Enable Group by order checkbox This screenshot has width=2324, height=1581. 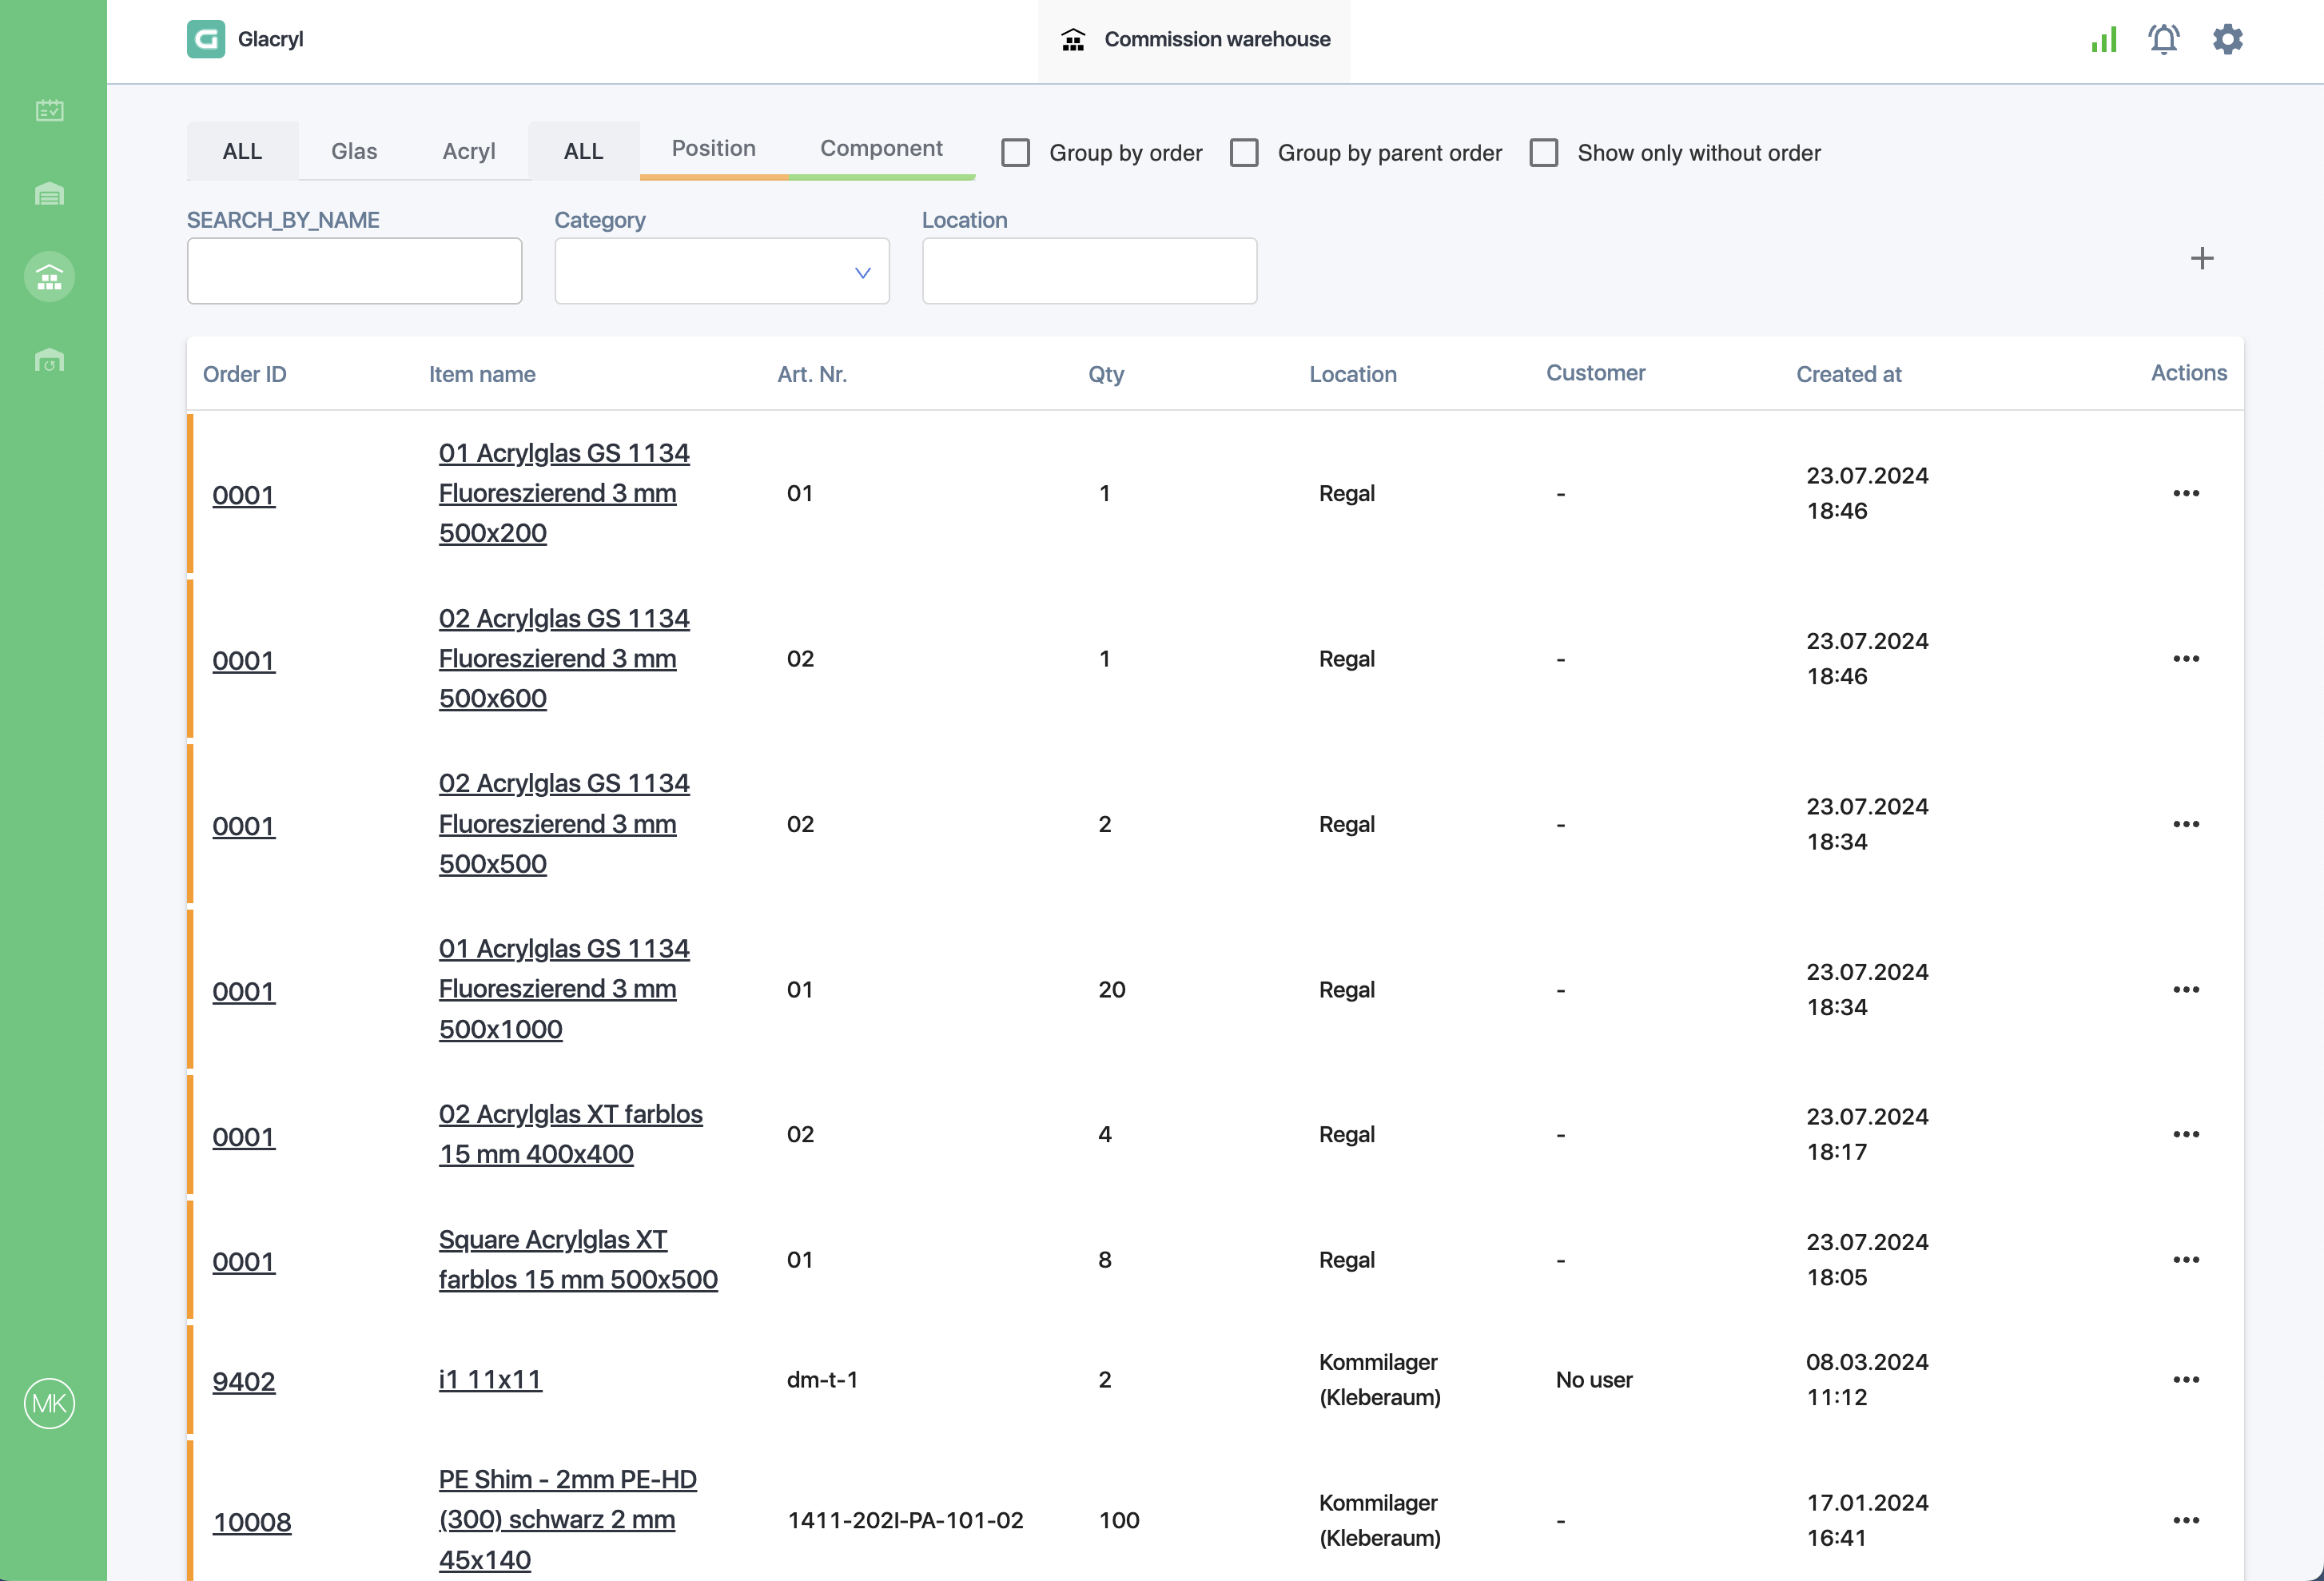(1016, 153)
